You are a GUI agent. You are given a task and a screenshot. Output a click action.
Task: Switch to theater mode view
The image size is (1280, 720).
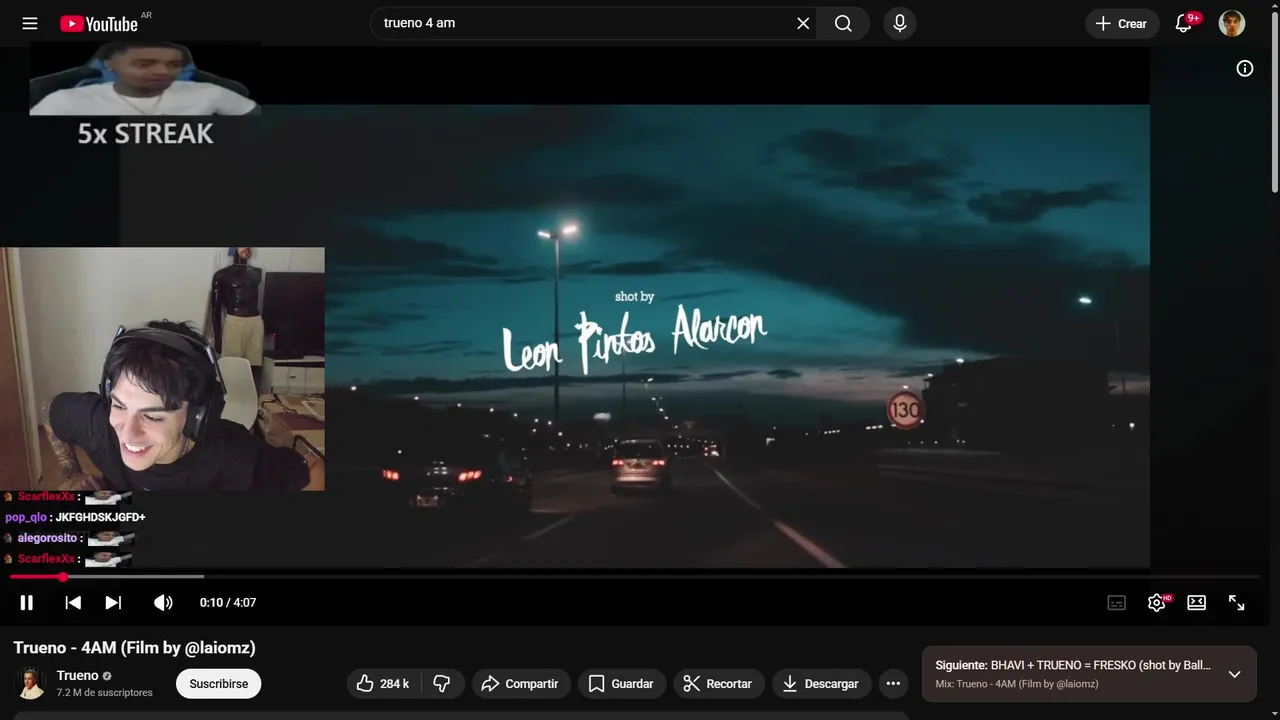(1197, 602)
